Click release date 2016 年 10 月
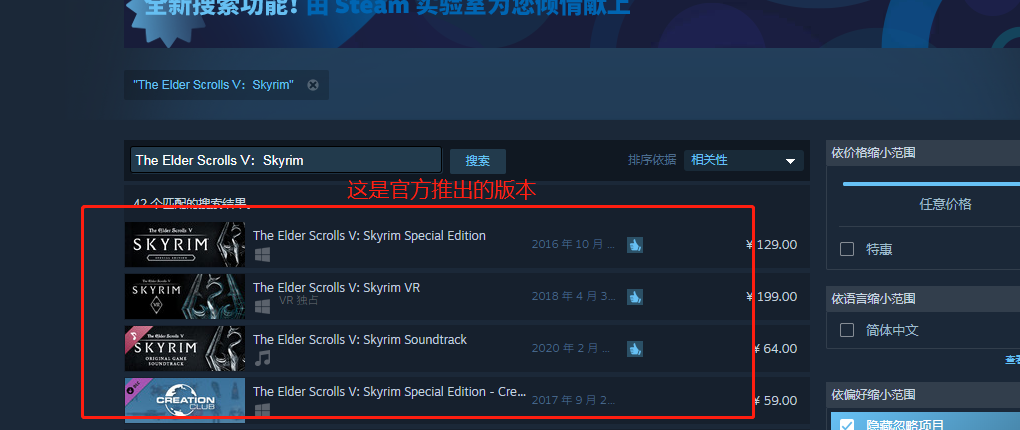The width and height of the screenshot is (1020, 430). click(573, 245)
